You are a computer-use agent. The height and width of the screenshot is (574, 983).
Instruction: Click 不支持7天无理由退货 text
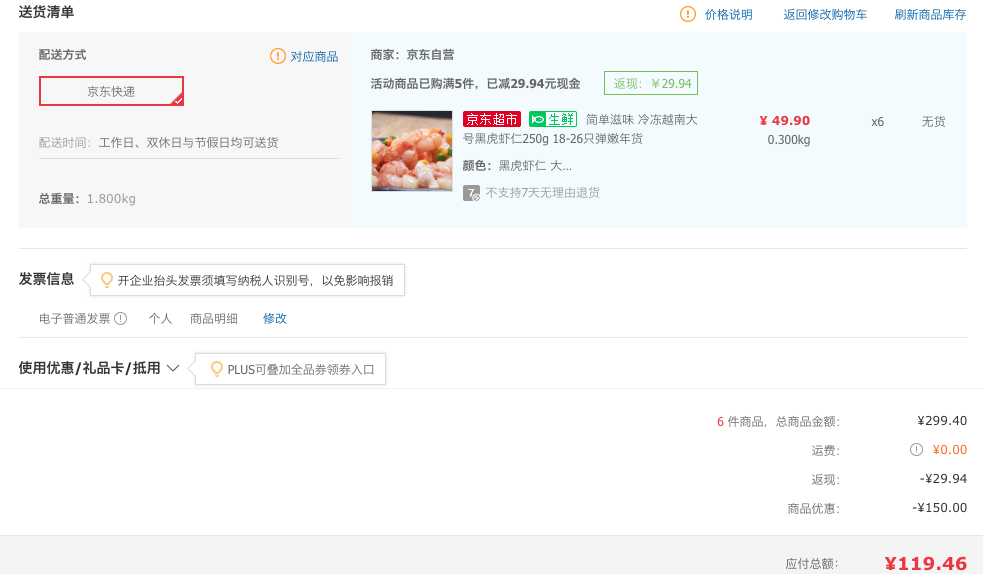(542, 192)
